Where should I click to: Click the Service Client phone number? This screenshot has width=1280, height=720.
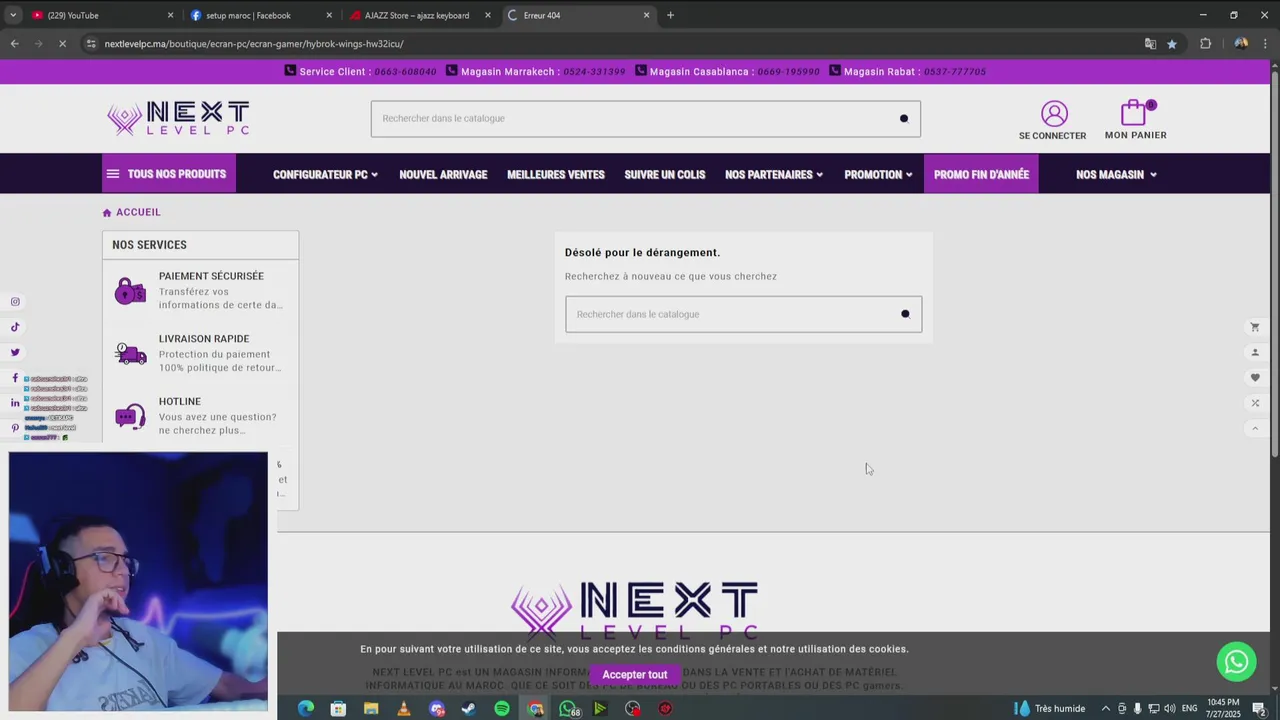(x=405, y=72)
